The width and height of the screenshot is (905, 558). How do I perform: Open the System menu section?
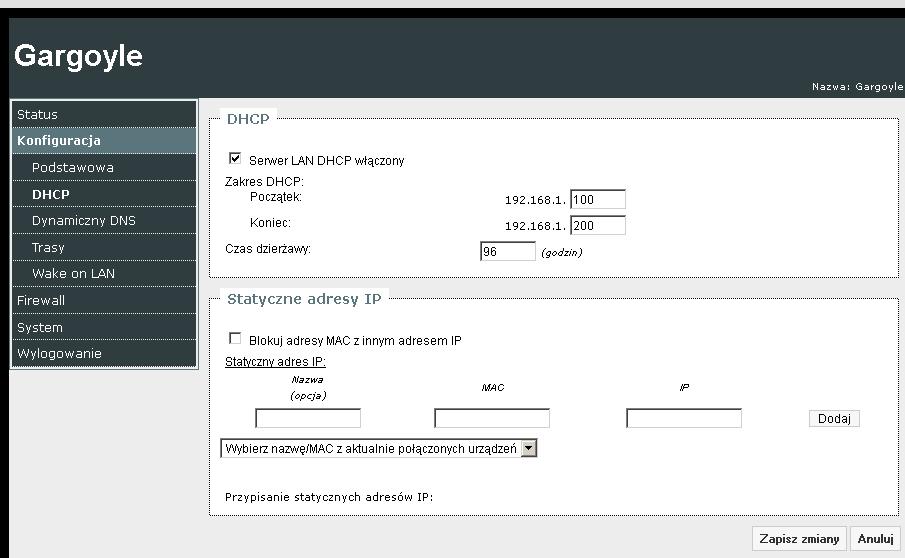coord(40,327)
